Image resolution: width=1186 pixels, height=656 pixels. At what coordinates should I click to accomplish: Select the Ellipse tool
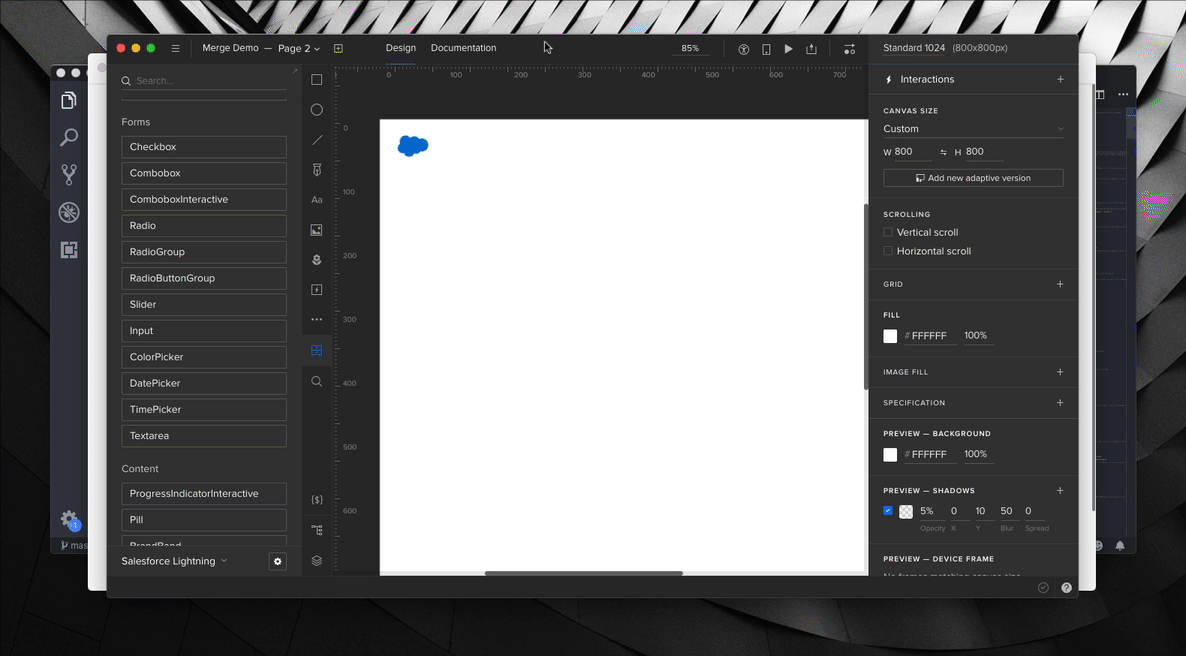click(x=317, y=110)
